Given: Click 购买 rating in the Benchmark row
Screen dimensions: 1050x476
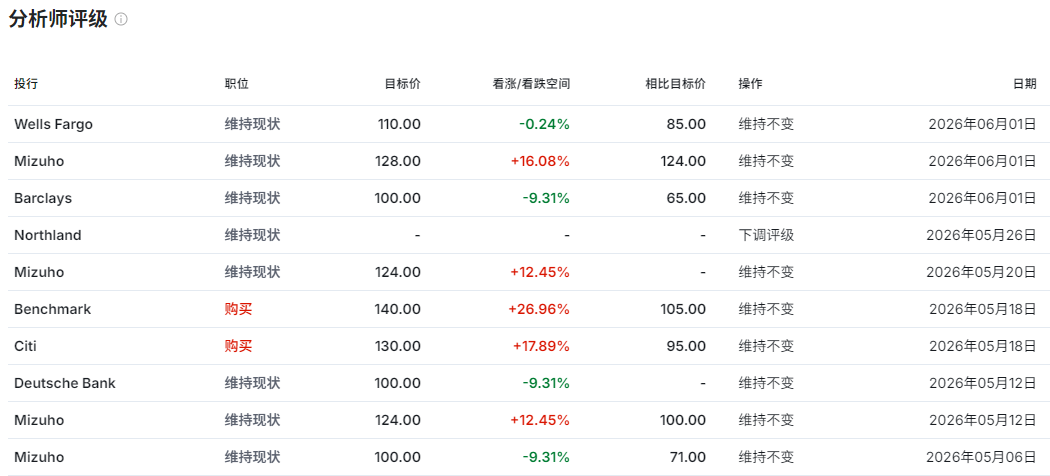Looking at the screenshot, I should 238,309.
